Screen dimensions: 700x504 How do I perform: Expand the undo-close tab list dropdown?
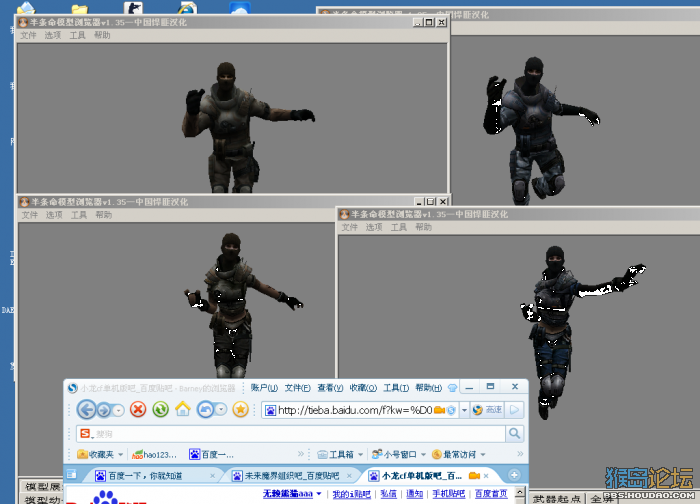[221, 409]
